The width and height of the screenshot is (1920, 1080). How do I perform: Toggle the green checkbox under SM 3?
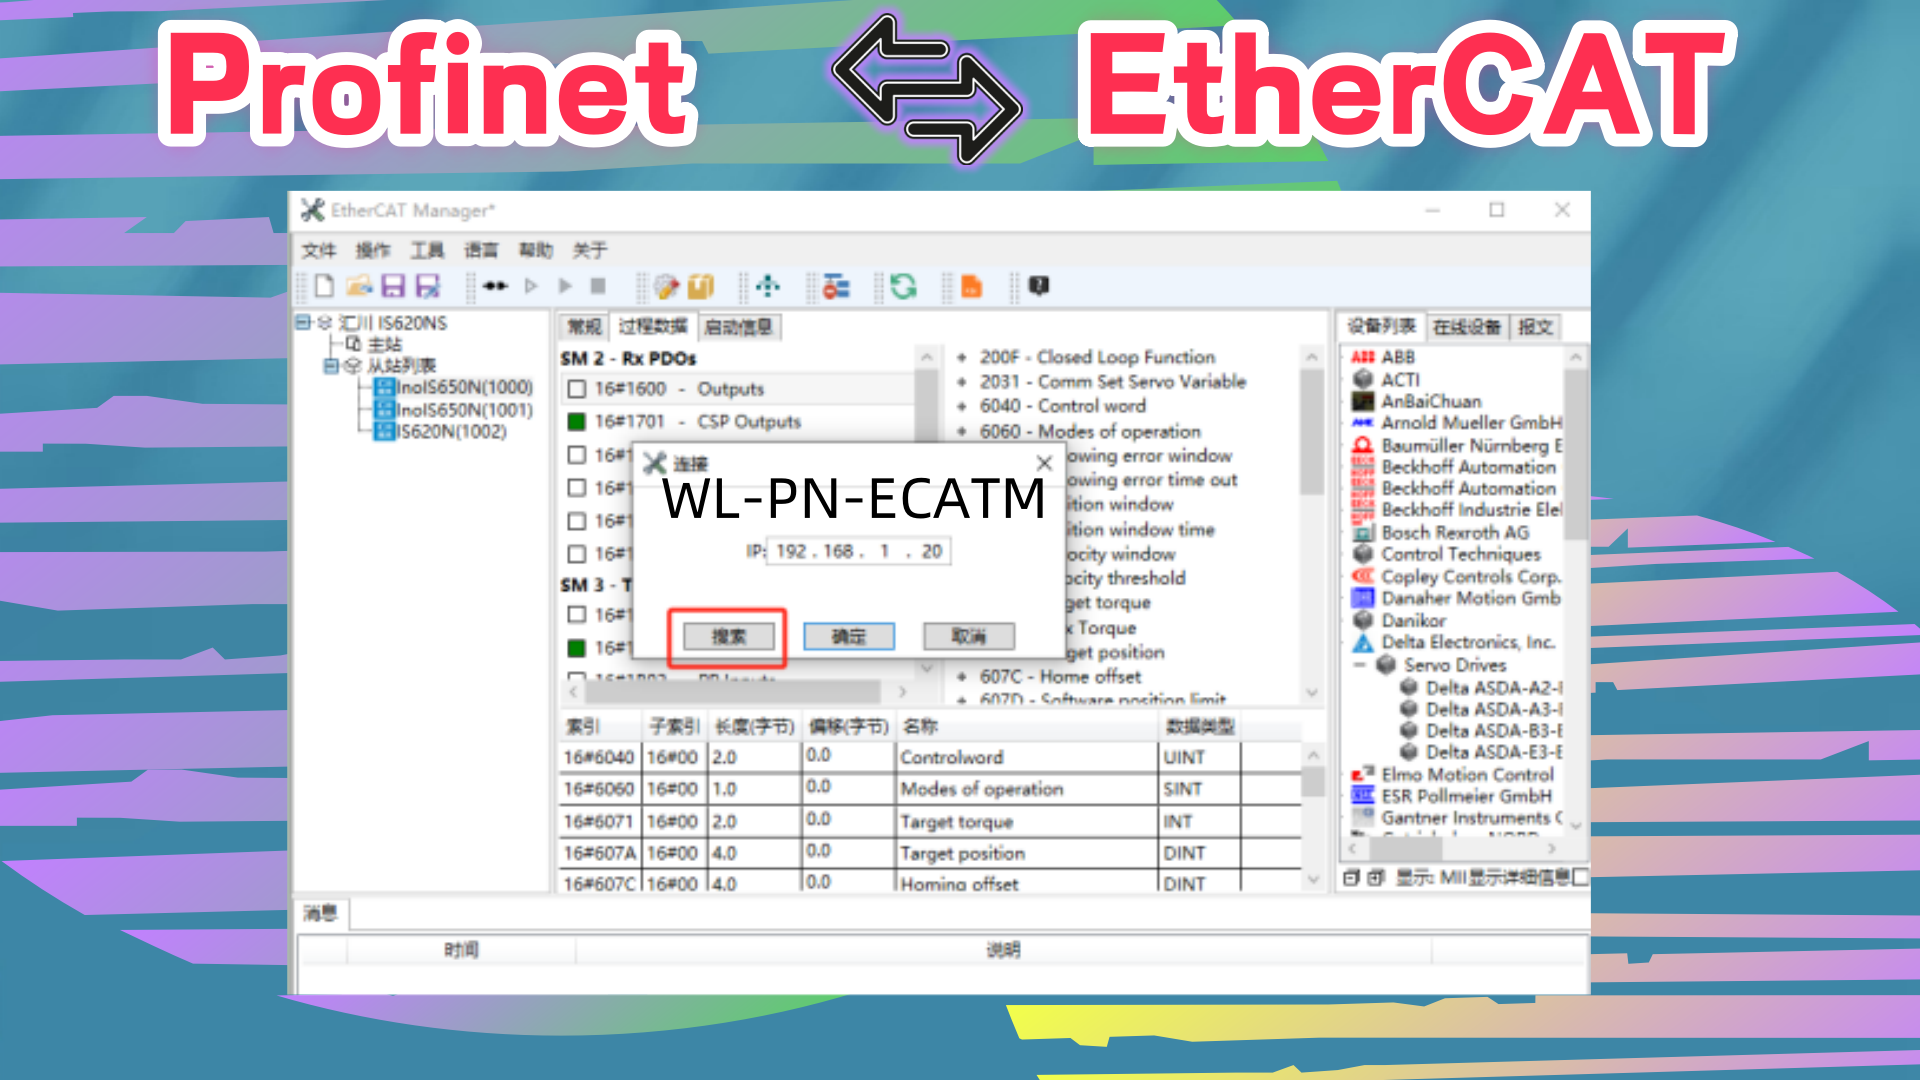coord(577,648)
